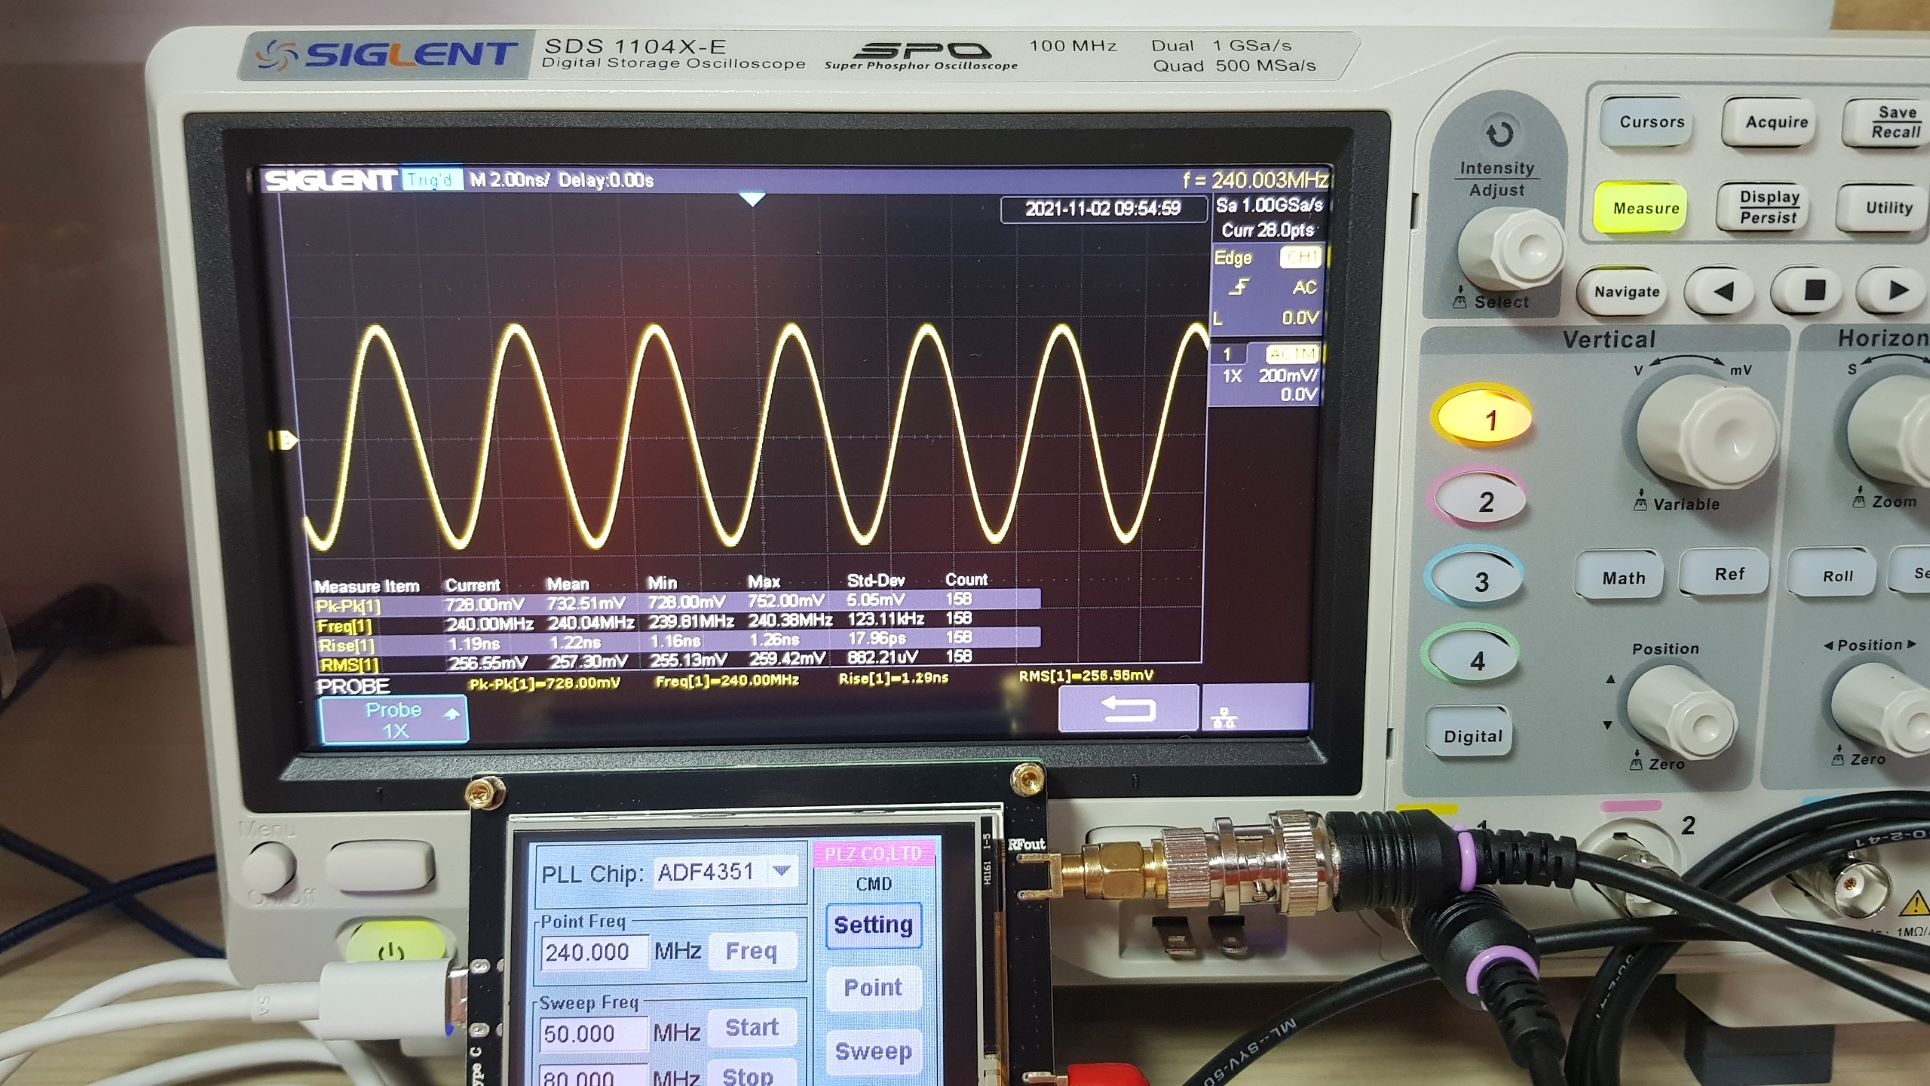Select the Math button
The width and height of the screenshot is (1930, 1086).
(x=1622, y=577)
